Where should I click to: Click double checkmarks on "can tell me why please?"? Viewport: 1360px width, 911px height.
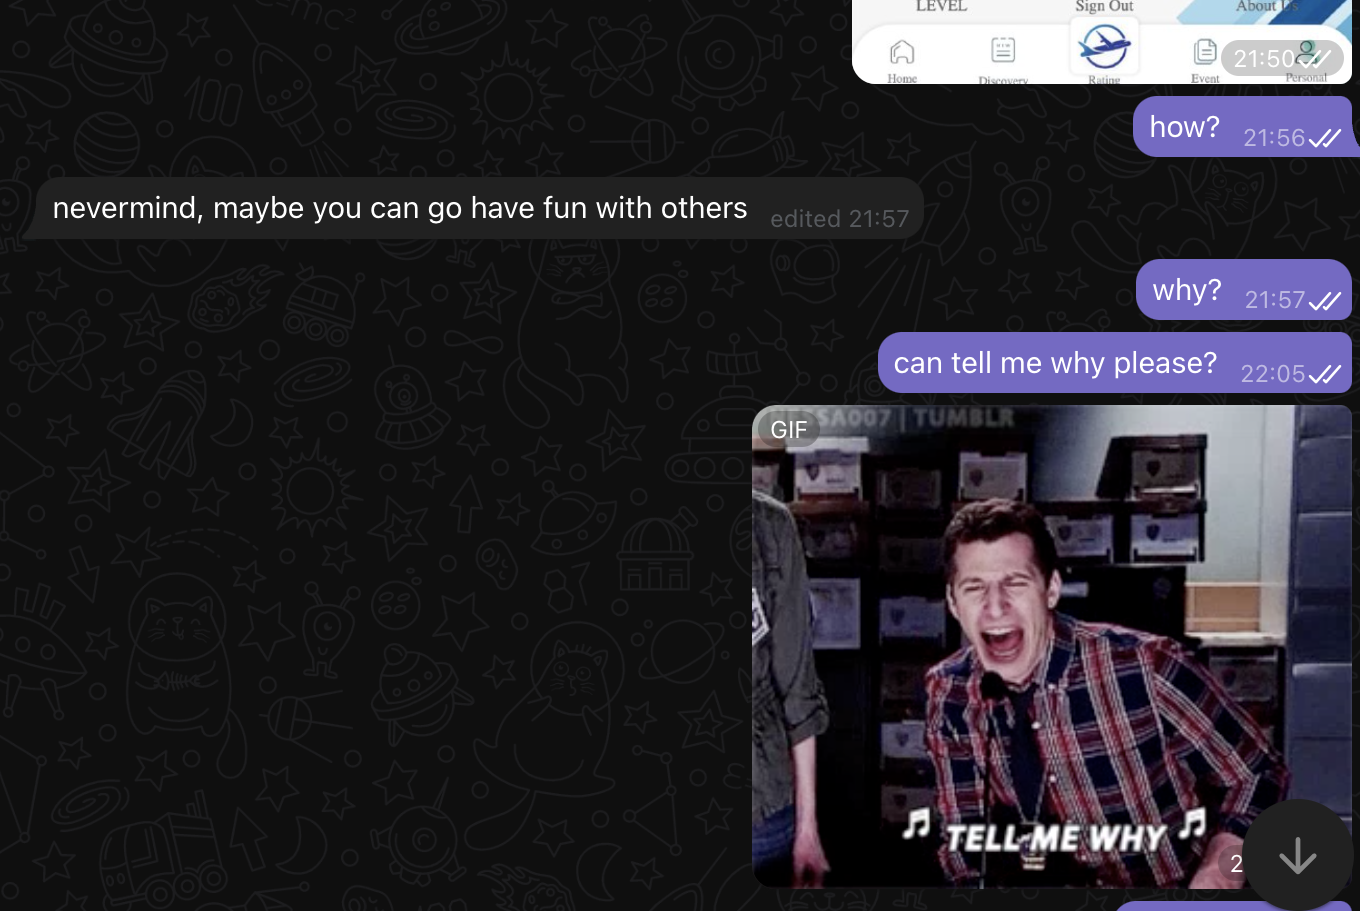pos(1325,374)
